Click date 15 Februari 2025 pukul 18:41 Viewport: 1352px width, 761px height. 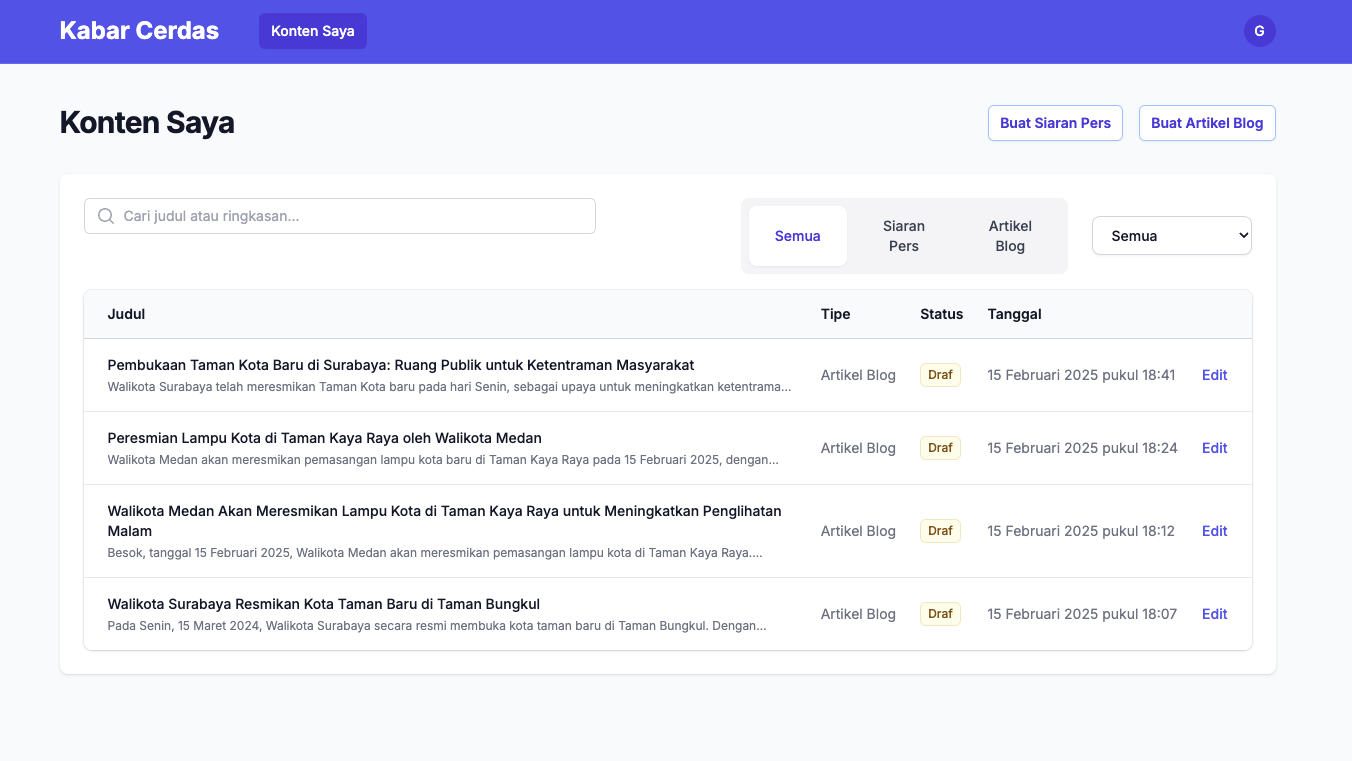click(1081, 375)
